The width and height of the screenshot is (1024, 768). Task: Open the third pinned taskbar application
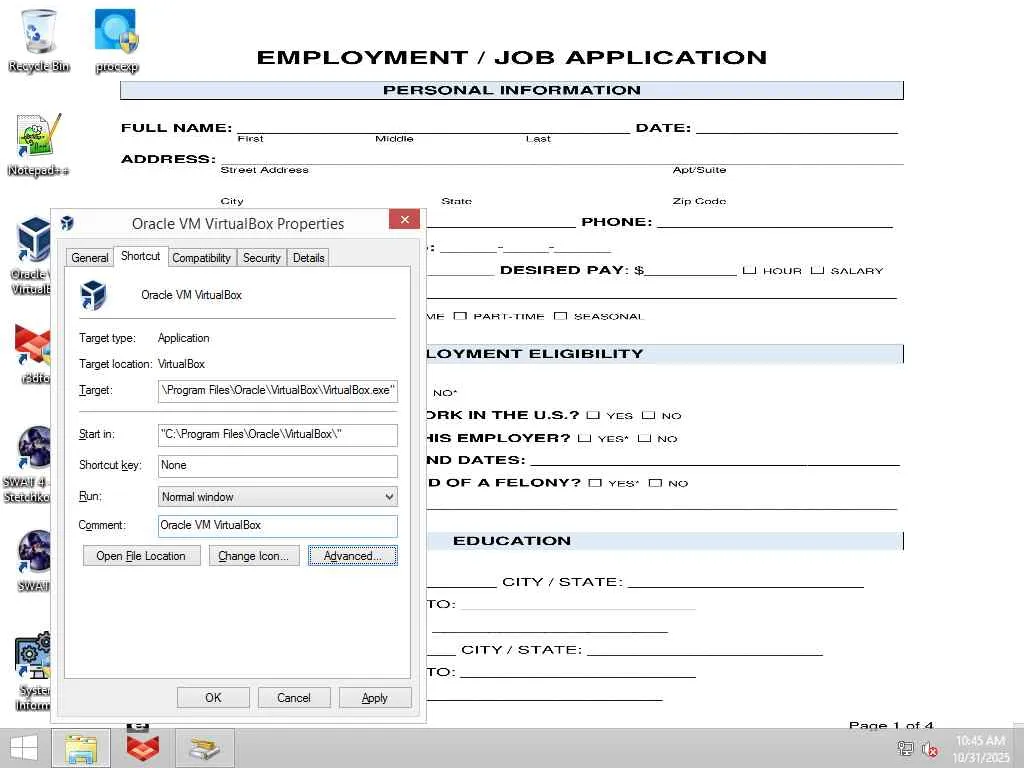click(x=204, y=748)
